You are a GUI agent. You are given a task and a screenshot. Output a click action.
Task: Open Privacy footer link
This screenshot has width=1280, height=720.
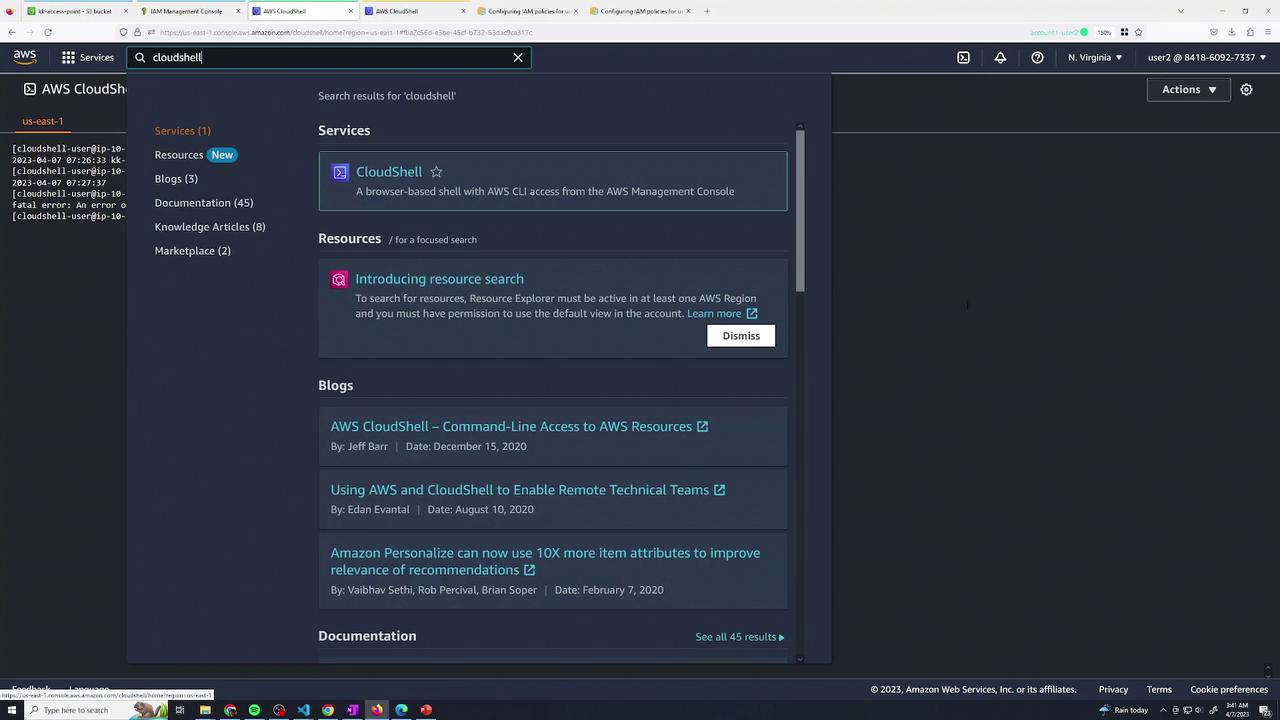click(x=1113, y=689)
